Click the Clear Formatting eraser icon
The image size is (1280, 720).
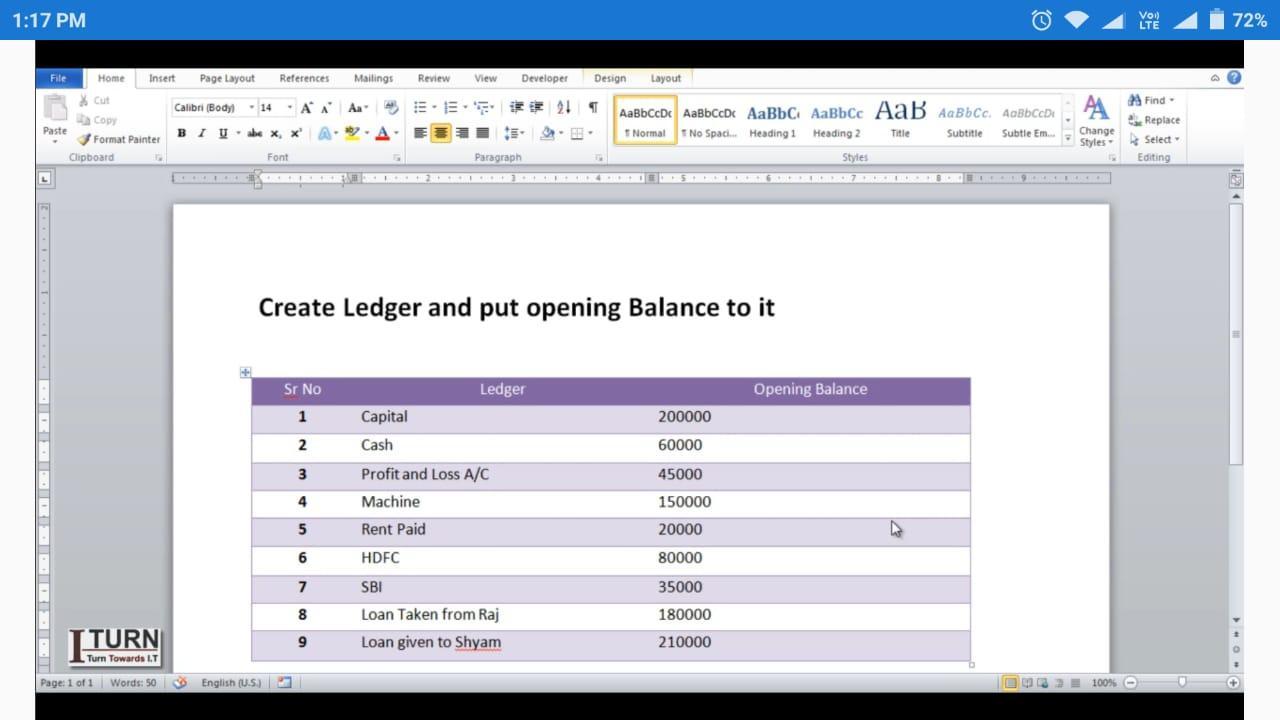391,107
